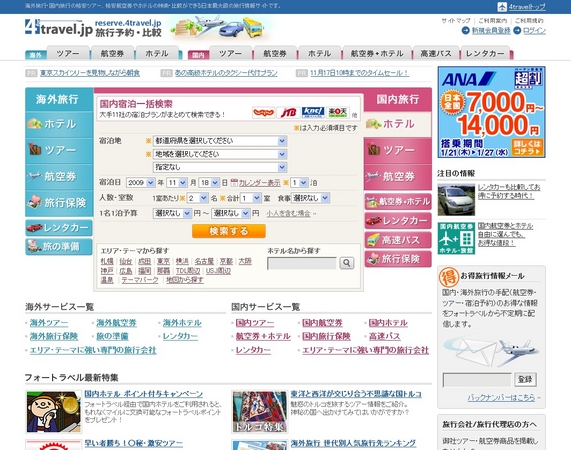This screenshot has width=571, height=450.
Task: Click the 4travelトップ airplane icon
Action: (502, 7)
